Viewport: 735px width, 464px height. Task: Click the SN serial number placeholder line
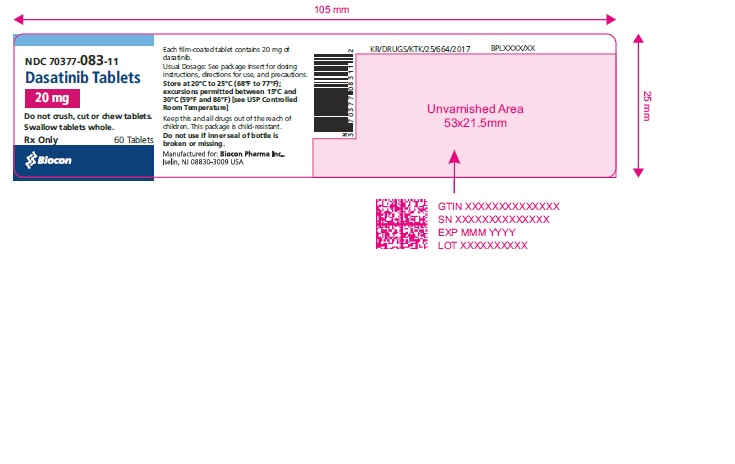tap(493, 219)
